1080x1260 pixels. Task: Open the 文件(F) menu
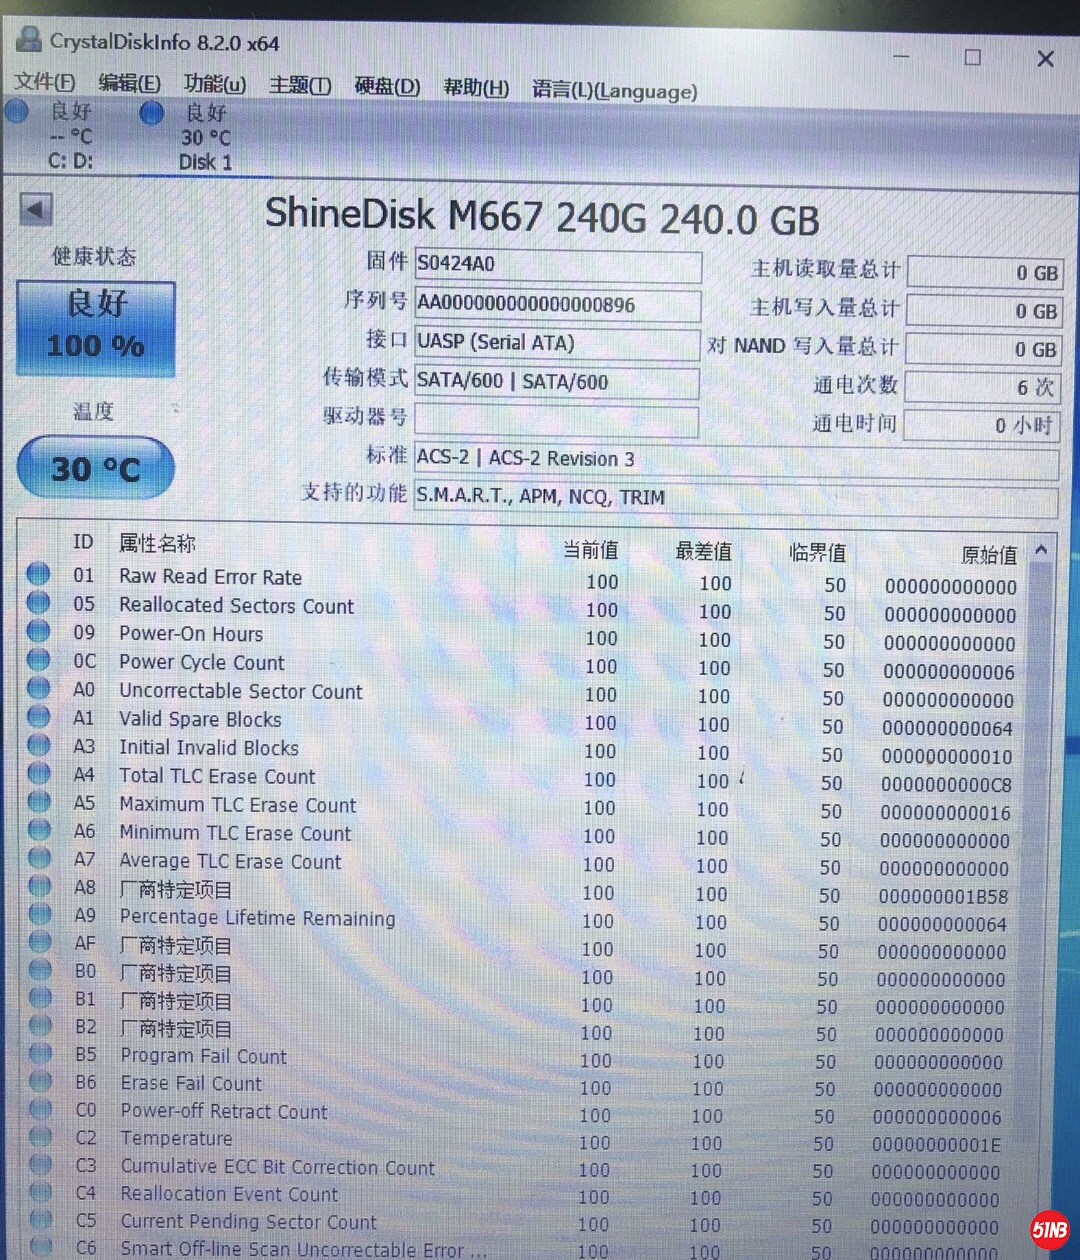coord(44,82)
